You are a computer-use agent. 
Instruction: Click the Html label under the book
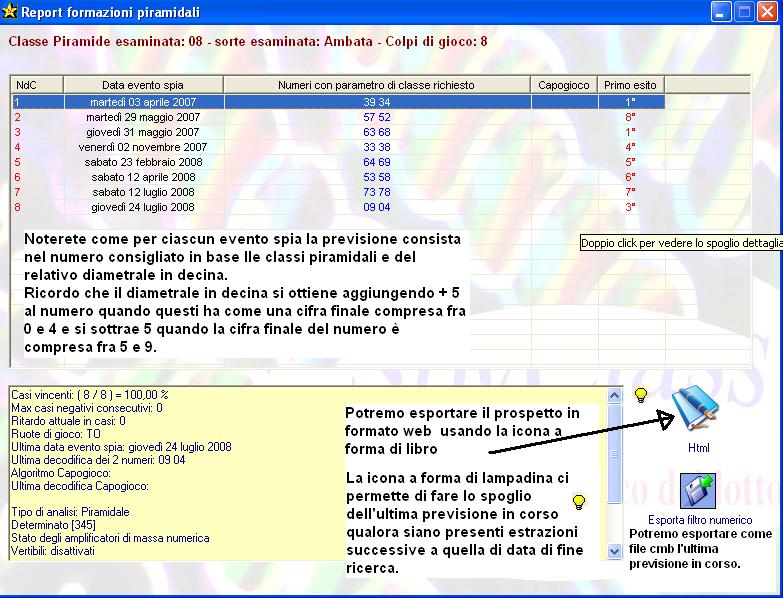pos(699,448)
